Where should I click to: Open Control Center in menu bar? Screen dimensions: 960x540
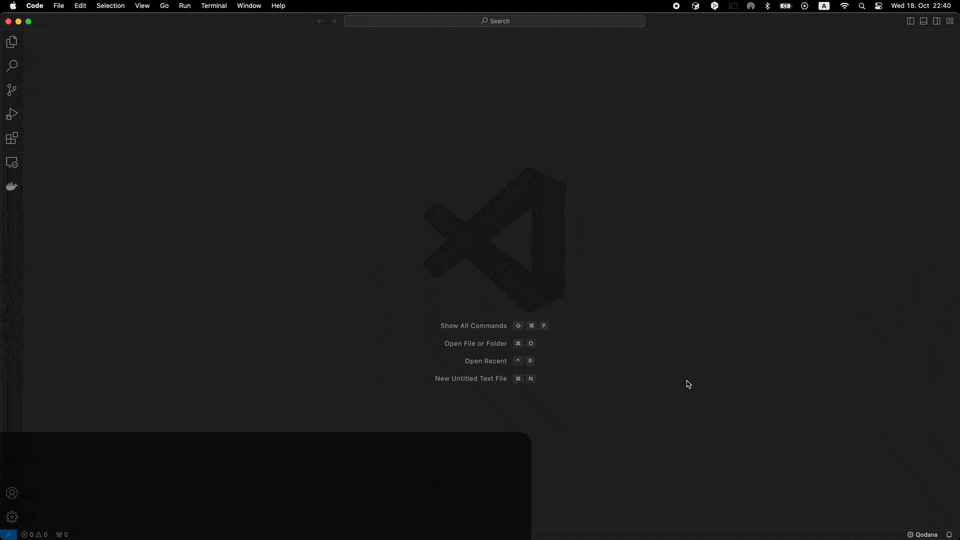(879, 6)
